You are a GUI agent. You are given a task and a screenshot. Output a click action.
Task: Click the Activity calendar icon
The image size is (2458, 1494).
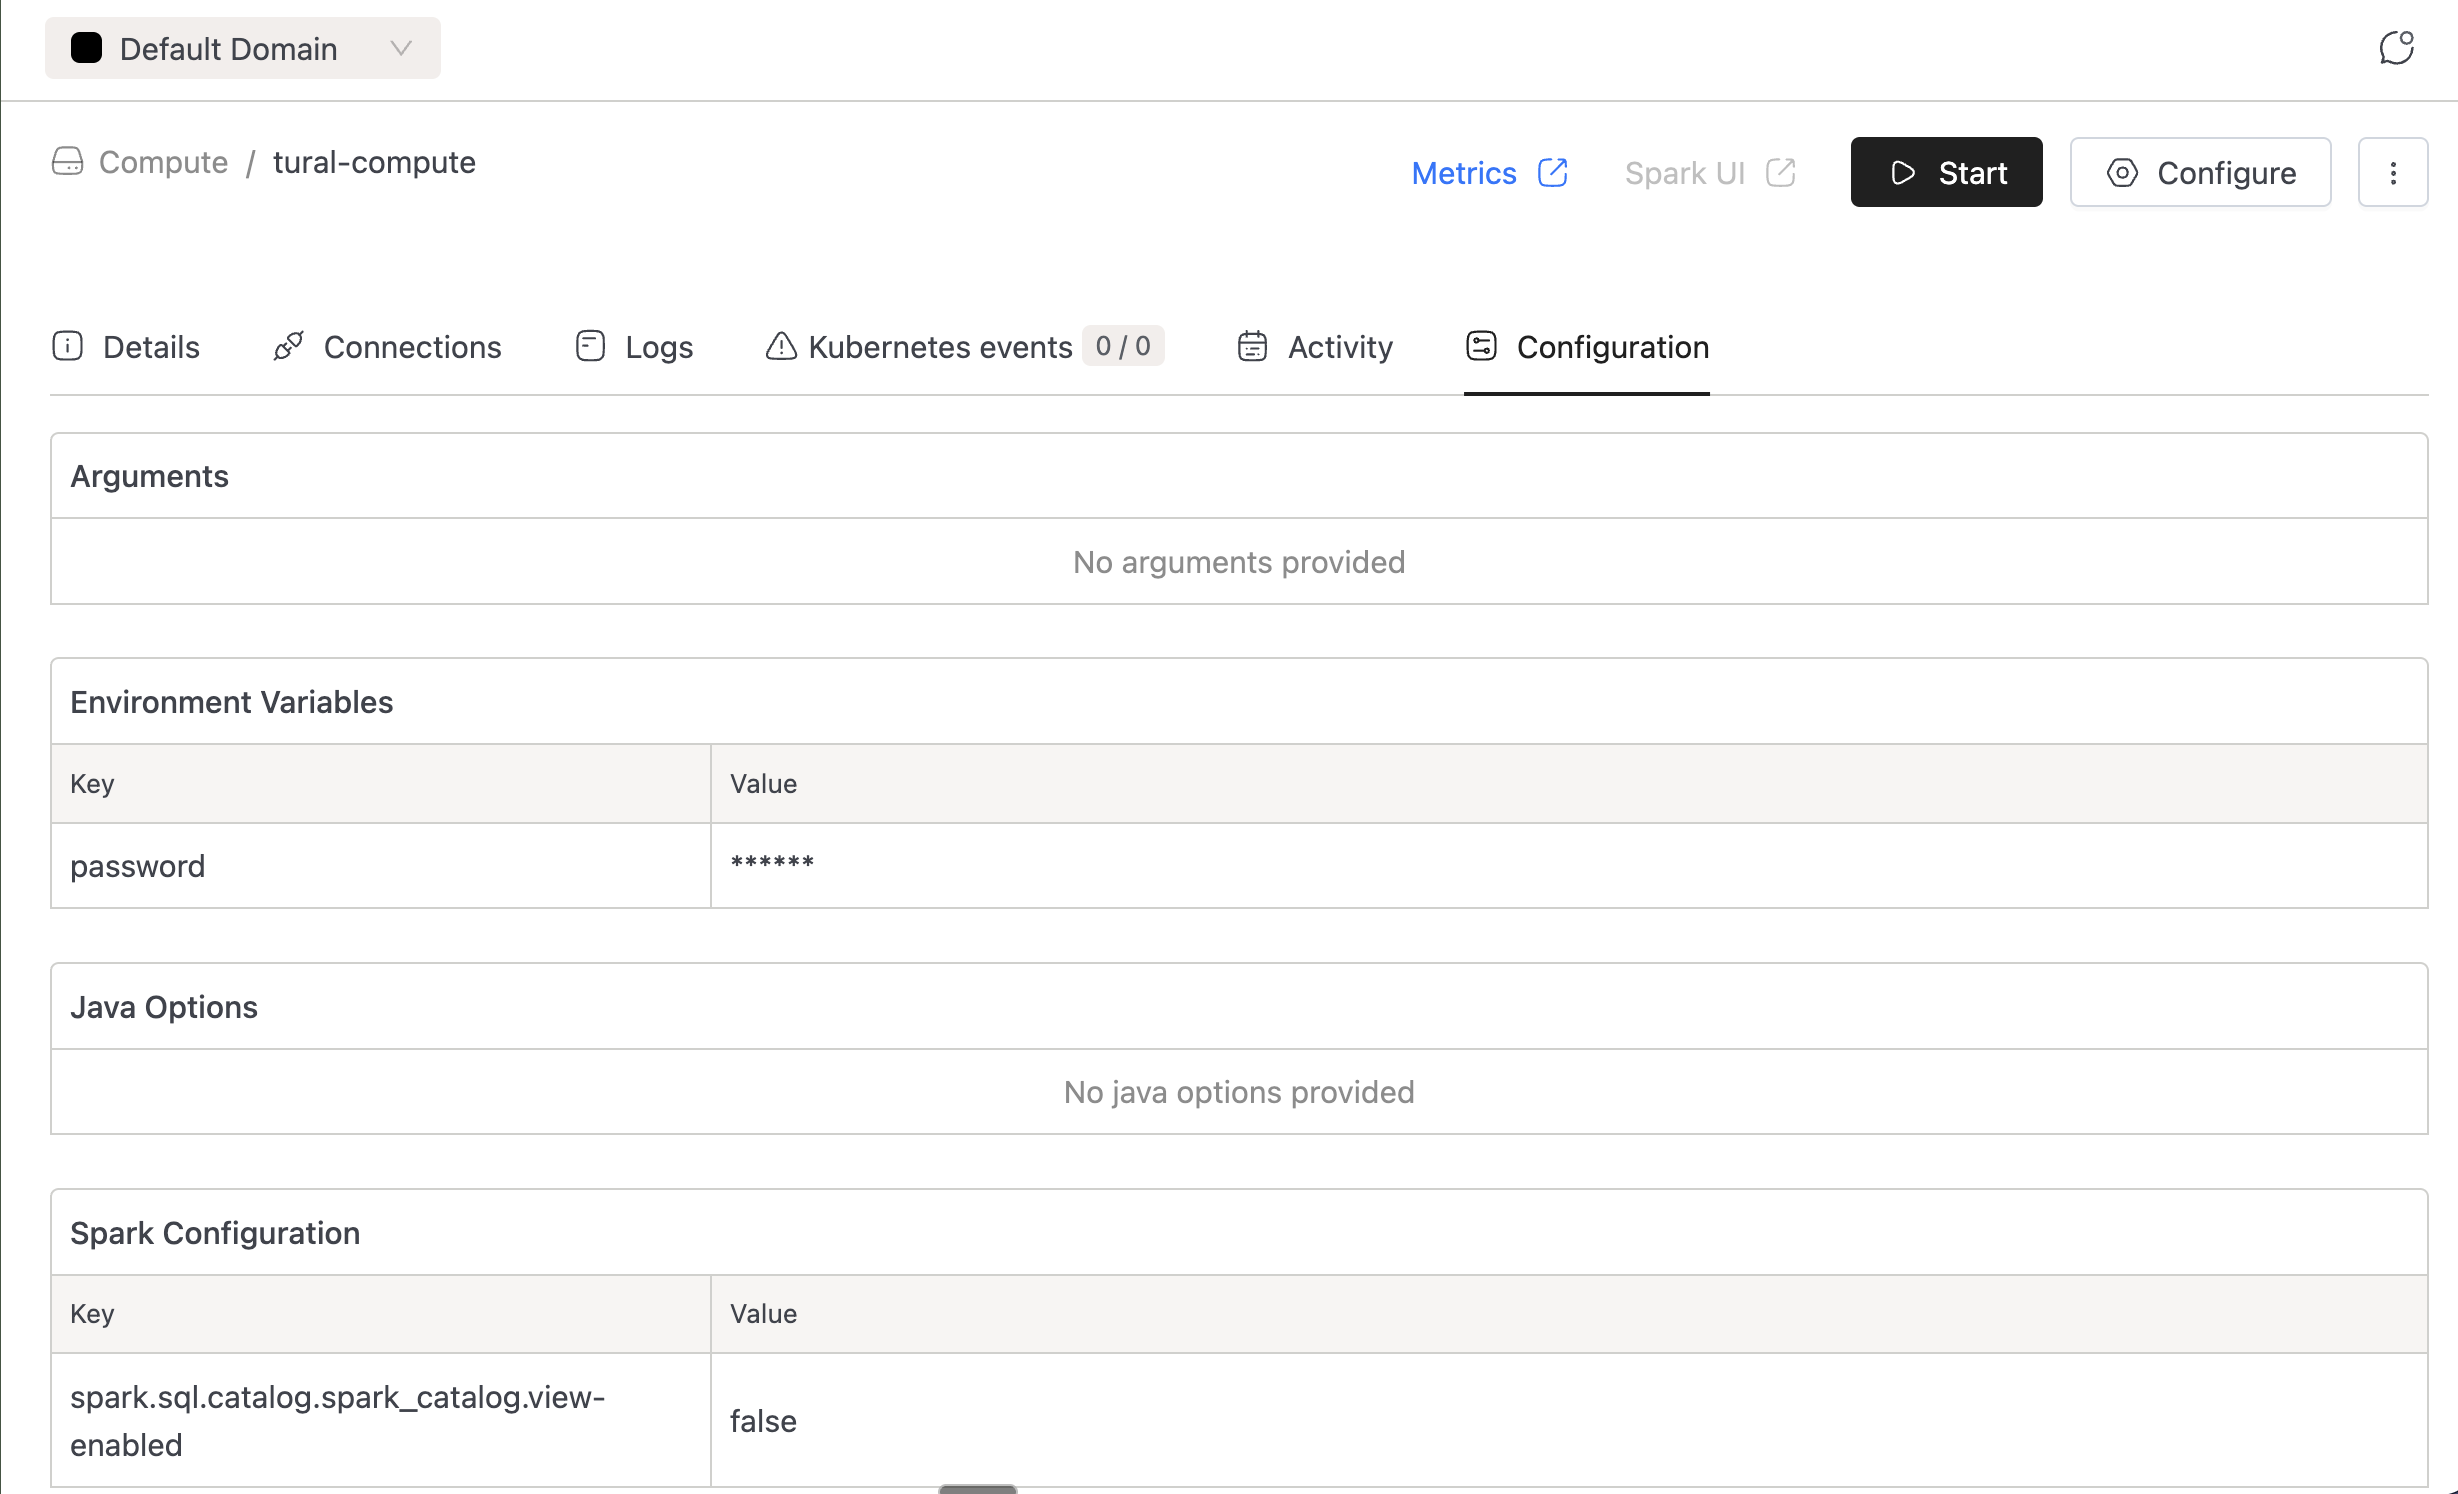[1252, 347]
